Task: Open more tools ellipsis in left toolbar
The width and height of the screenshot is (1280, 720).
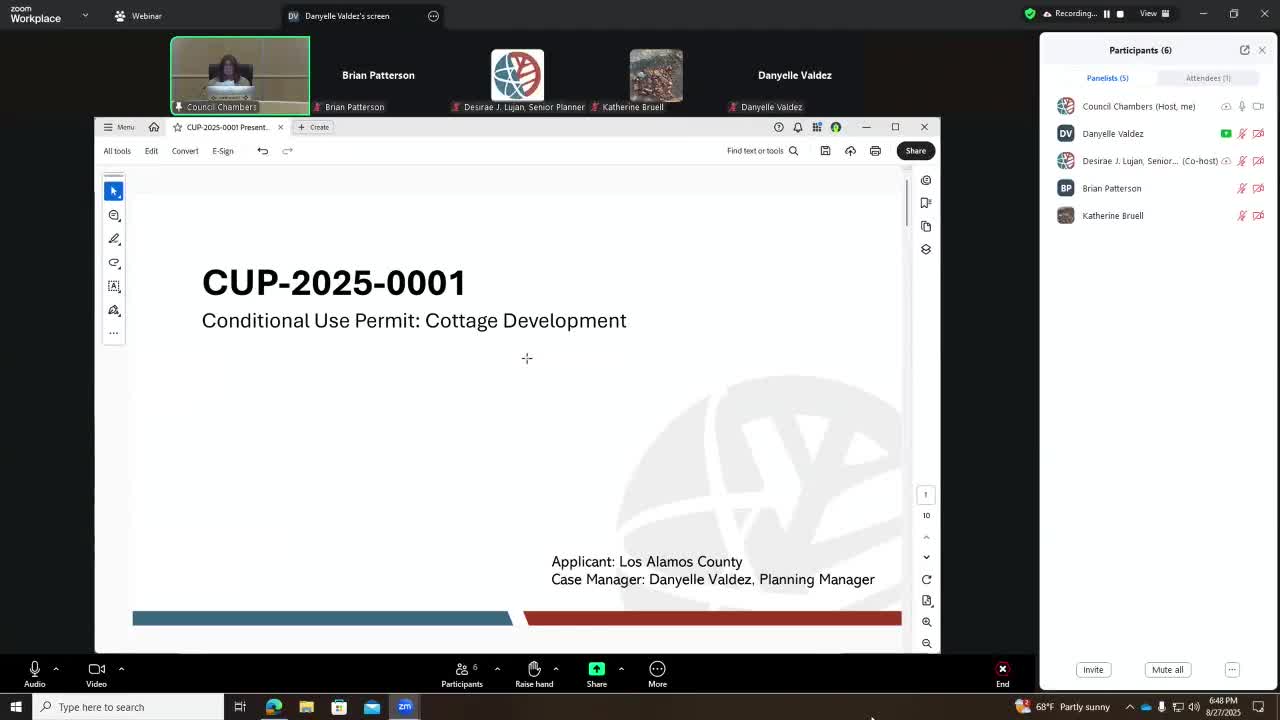Action: click(x=113, y=333)
